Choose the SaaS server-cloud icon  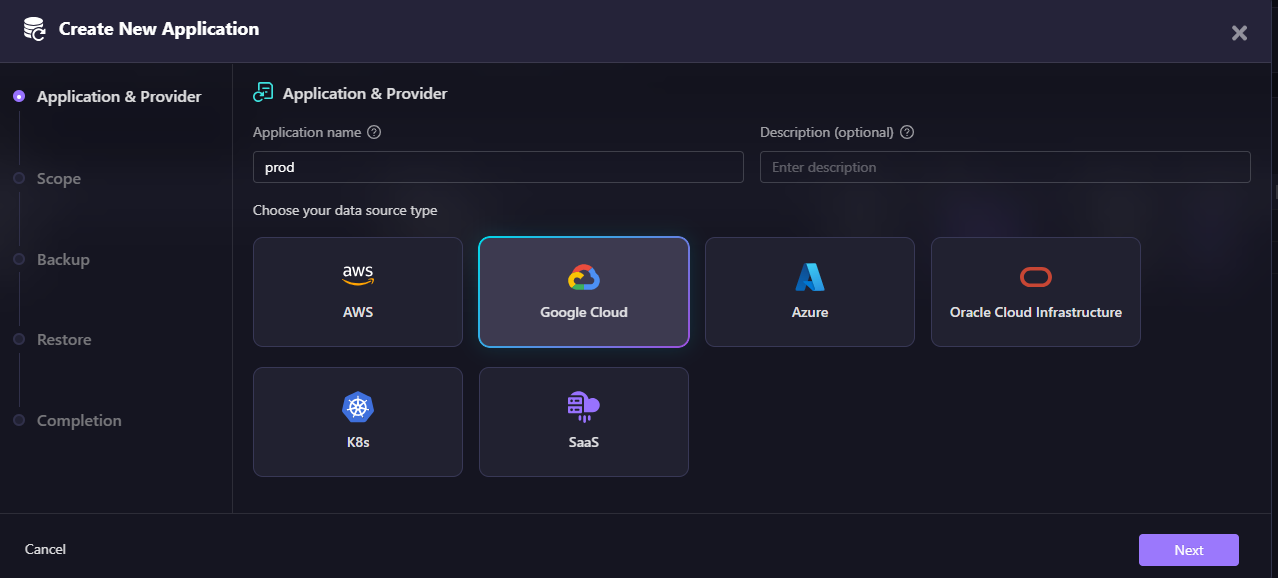click(x=584, y=406)
